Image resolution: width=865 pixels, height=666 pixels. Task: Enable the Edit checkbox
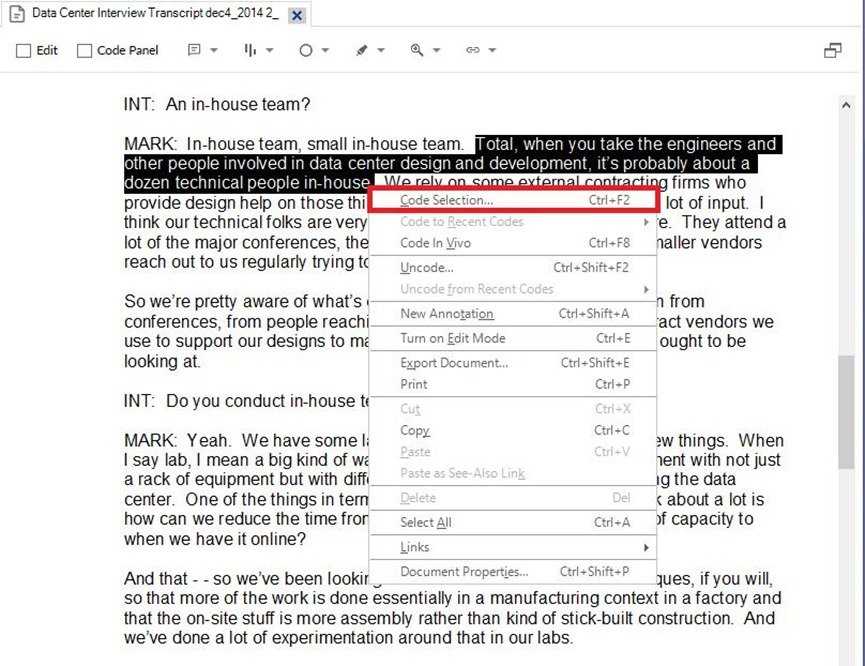(x=23, y=51)
